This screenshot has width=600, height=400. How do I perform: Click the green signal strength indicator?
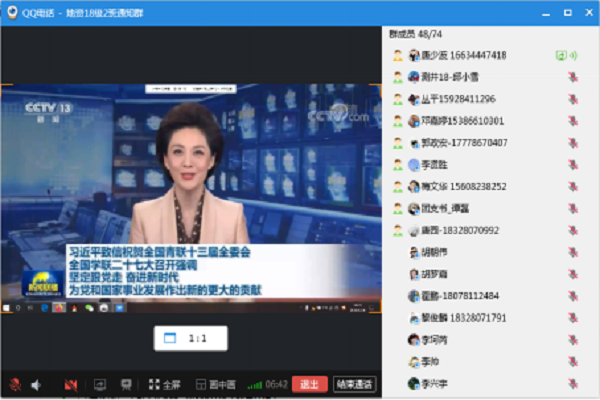254,384
